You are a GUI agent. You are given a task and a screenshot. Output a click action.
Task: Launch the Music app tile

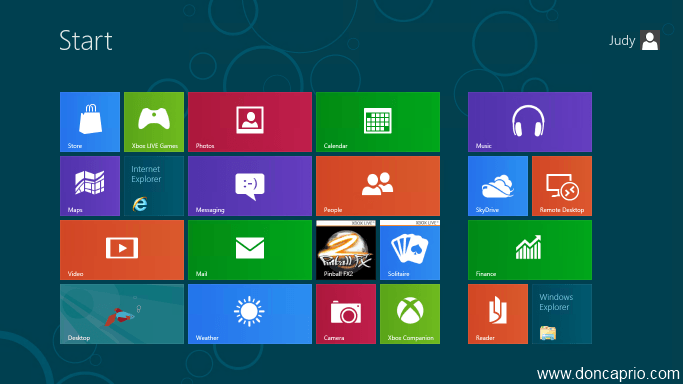(530, 122)
